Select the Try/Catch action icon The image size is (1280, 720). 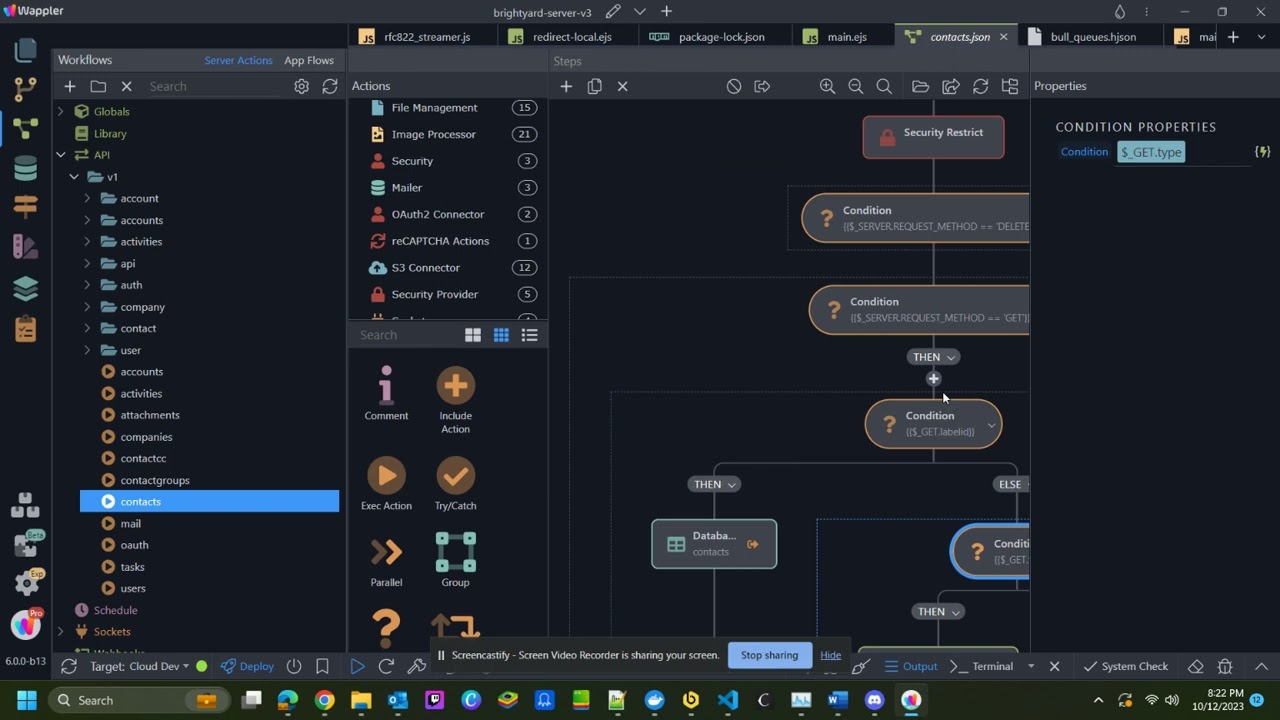(455, 484)
